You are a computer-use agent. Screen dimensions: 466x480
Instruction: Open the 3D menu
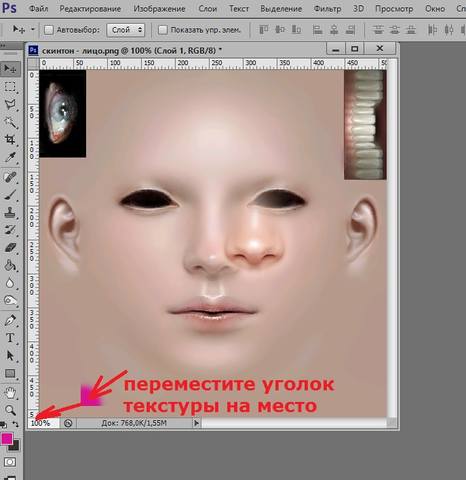pyautogui.click(x=358, y=9)
